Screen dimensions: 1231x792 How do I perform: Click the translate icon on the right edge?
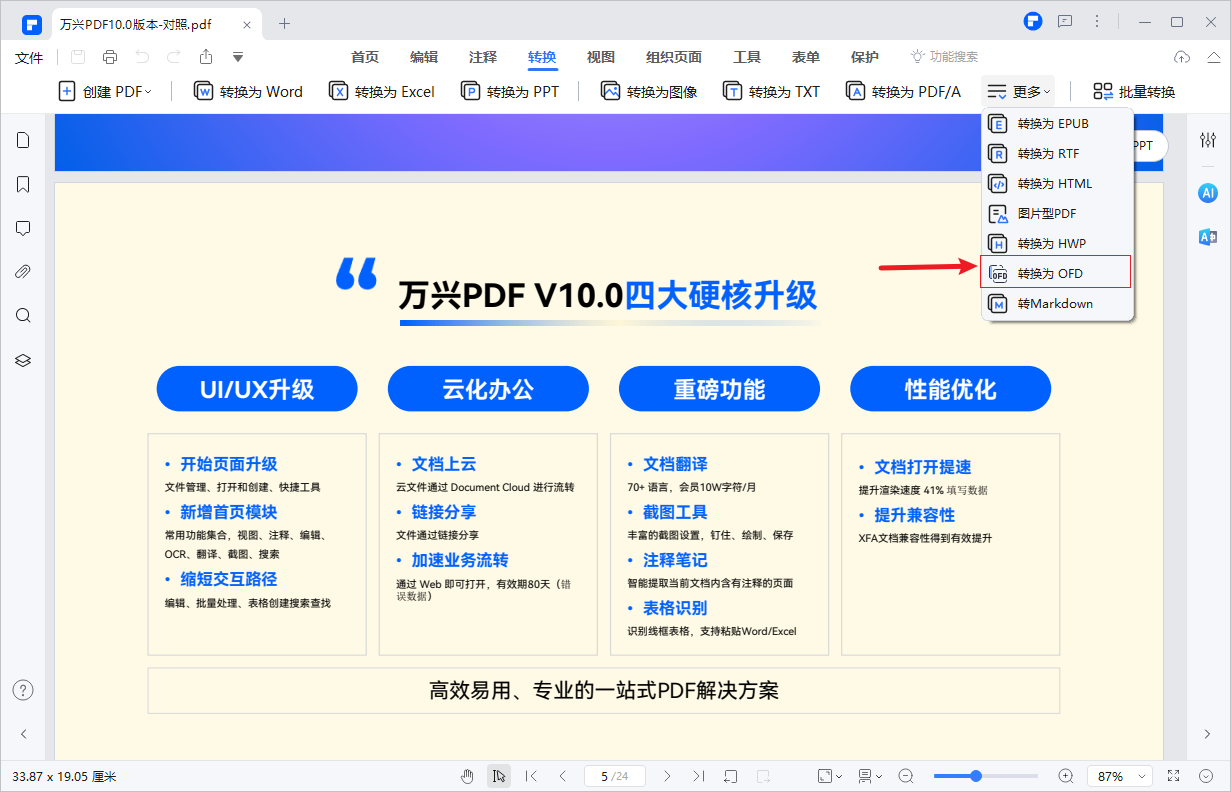click(1207, 237)
